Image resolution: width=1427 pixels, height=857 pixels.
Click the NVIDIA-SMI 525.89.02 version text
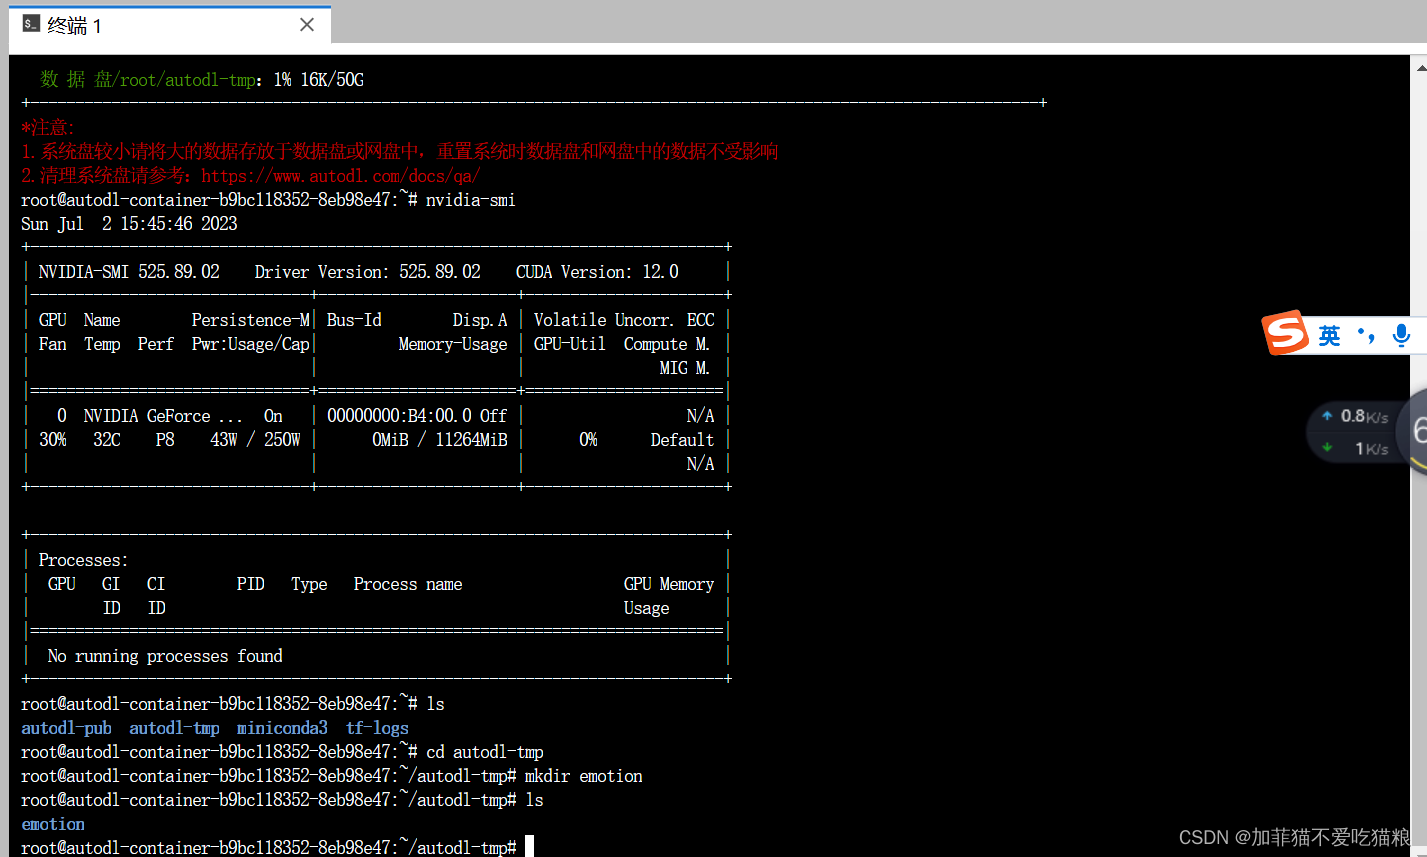(x=129, y=272)
